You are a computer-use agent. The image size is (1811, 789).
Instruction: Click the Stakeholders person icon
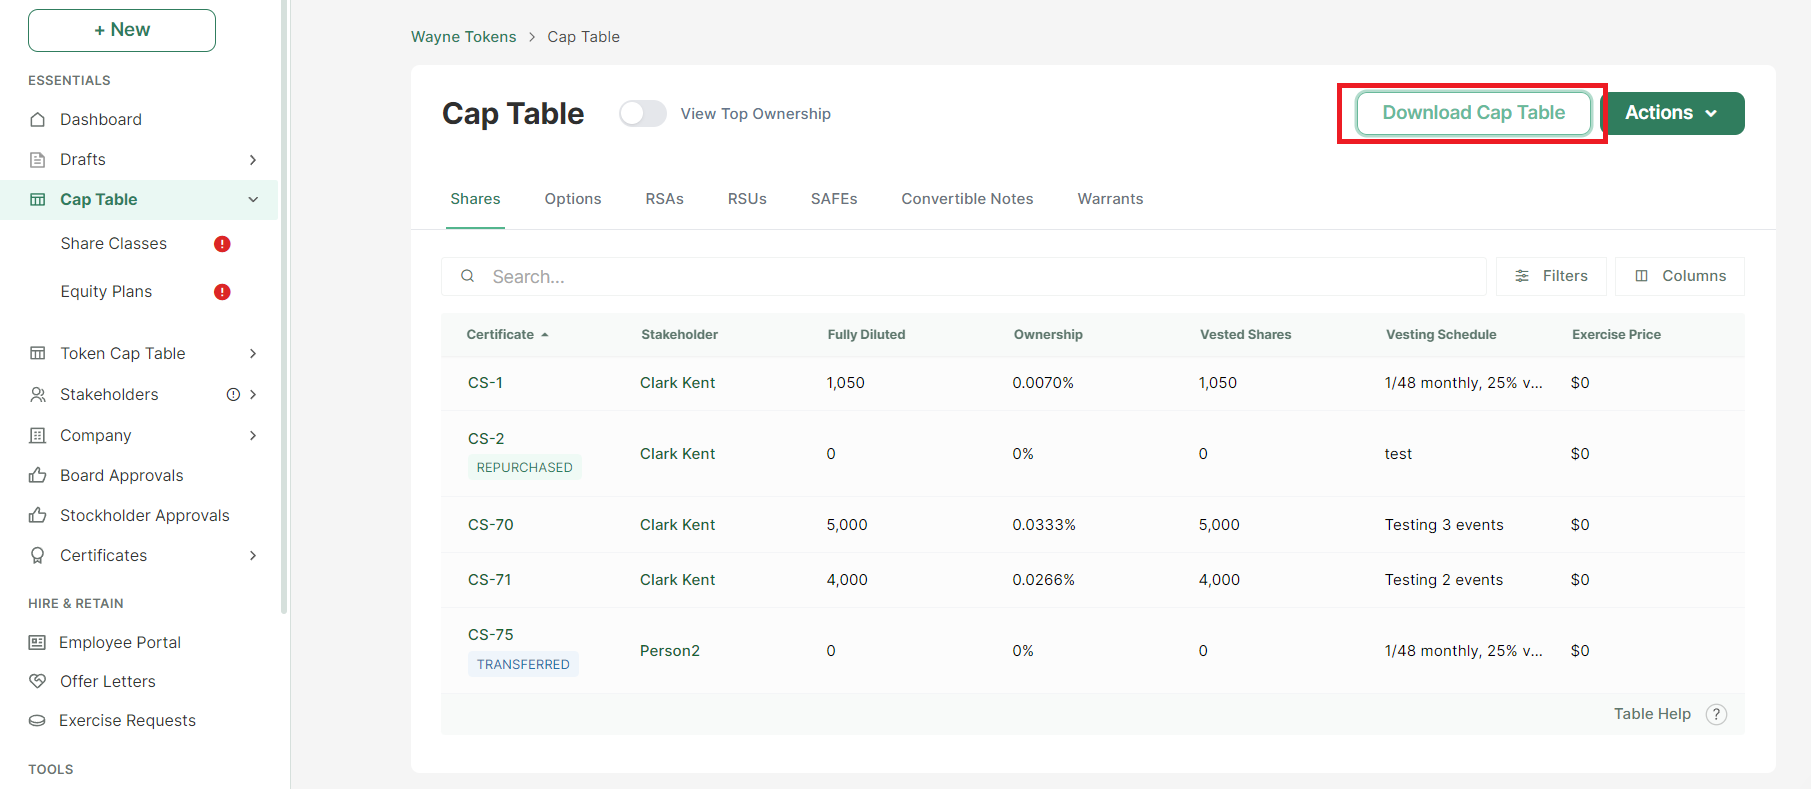[x=37, y=394]
